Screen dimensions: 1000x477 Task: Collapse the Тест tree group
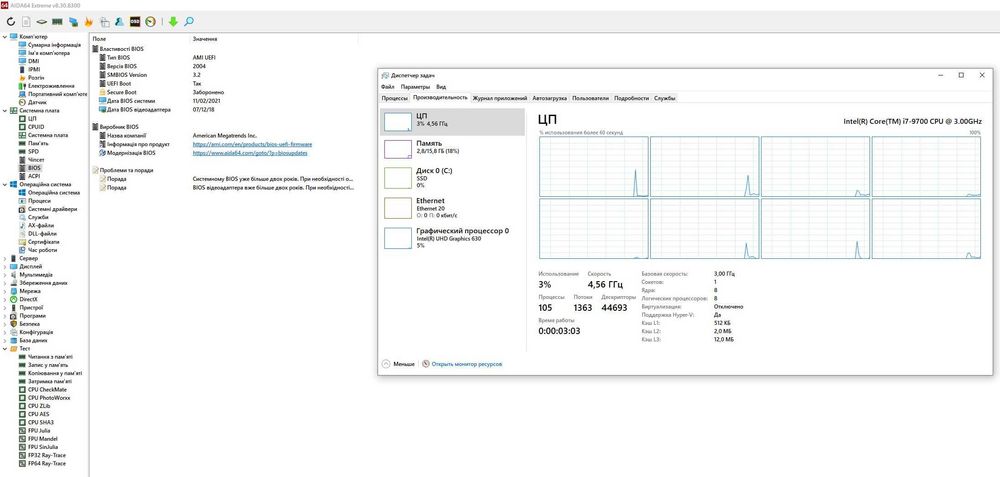point(5,349)
